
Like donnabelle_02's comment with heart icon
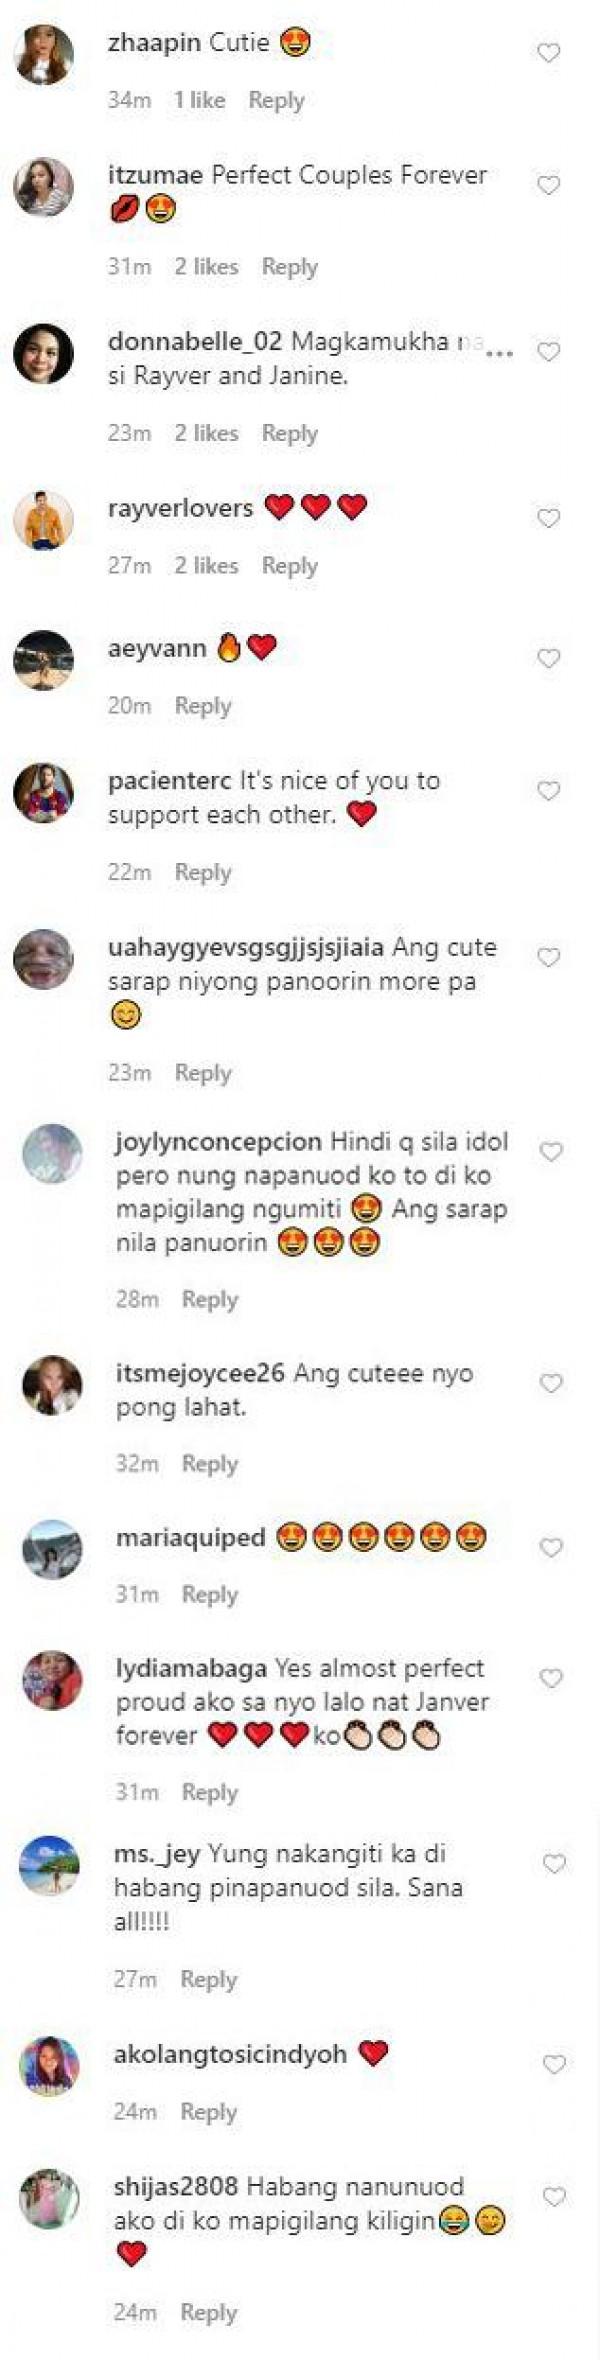click(x=548, y=352)
